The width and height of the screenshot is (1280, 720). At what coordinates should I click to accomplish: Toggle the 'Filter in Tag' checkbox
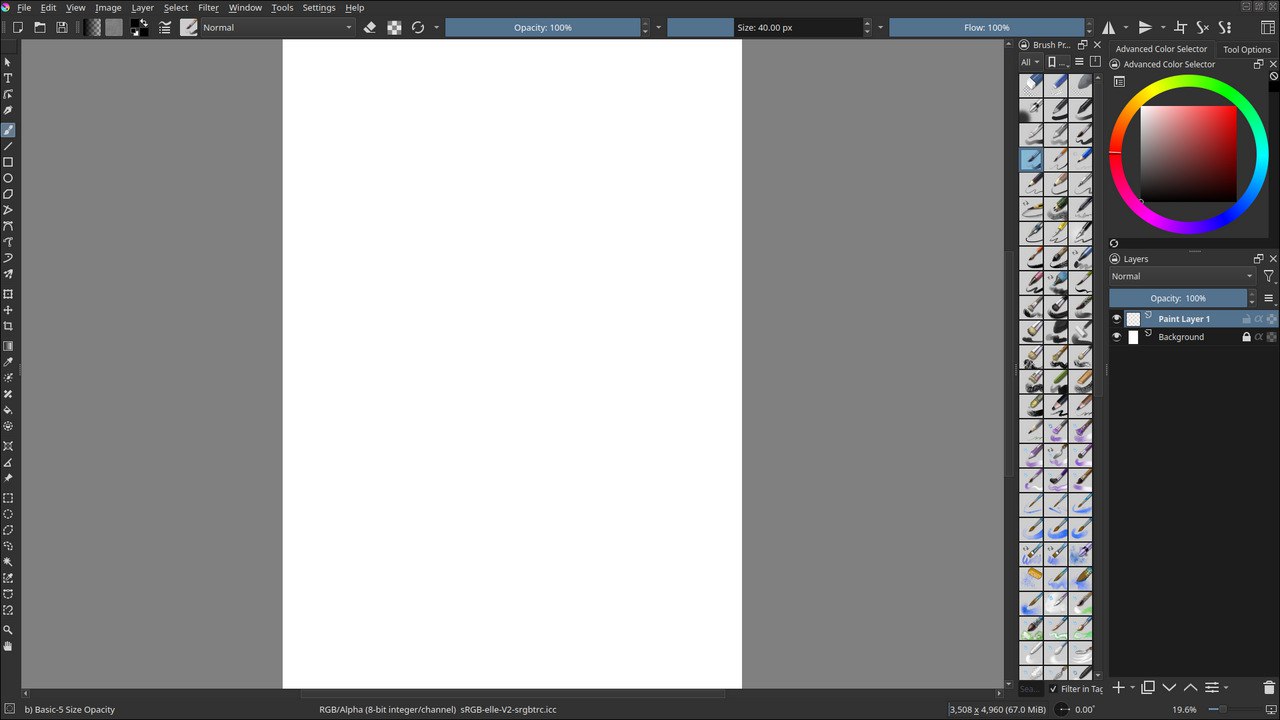click(1053, 689)
